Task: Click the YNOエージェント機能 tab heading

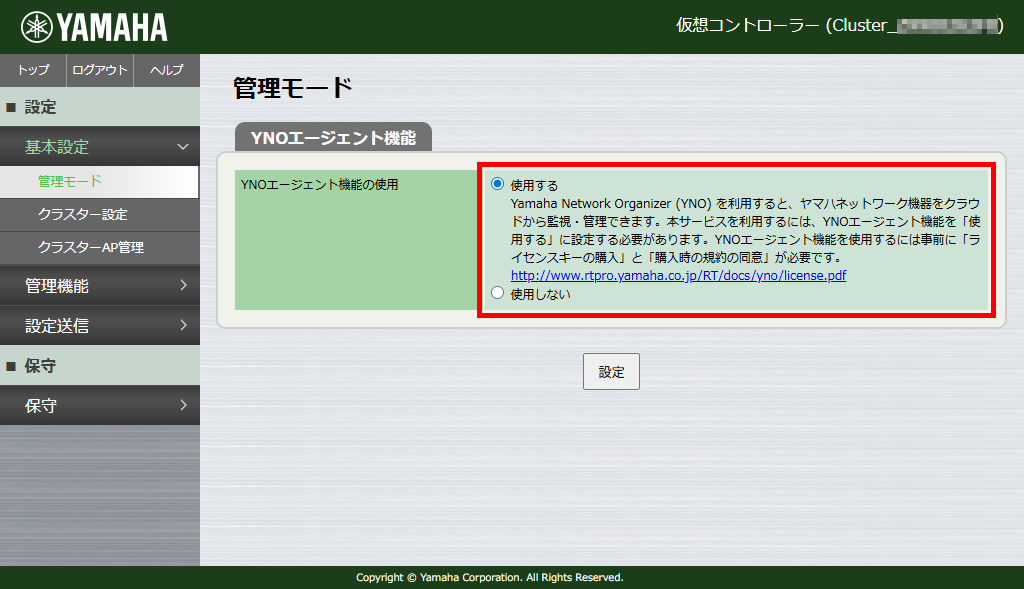Action: click(333, 137)
